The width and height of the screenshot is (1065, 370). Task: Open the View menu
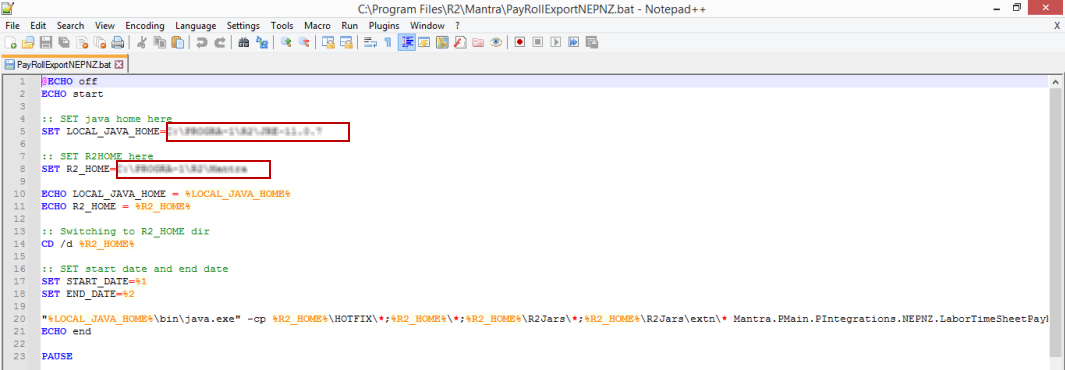pos(105,26)
